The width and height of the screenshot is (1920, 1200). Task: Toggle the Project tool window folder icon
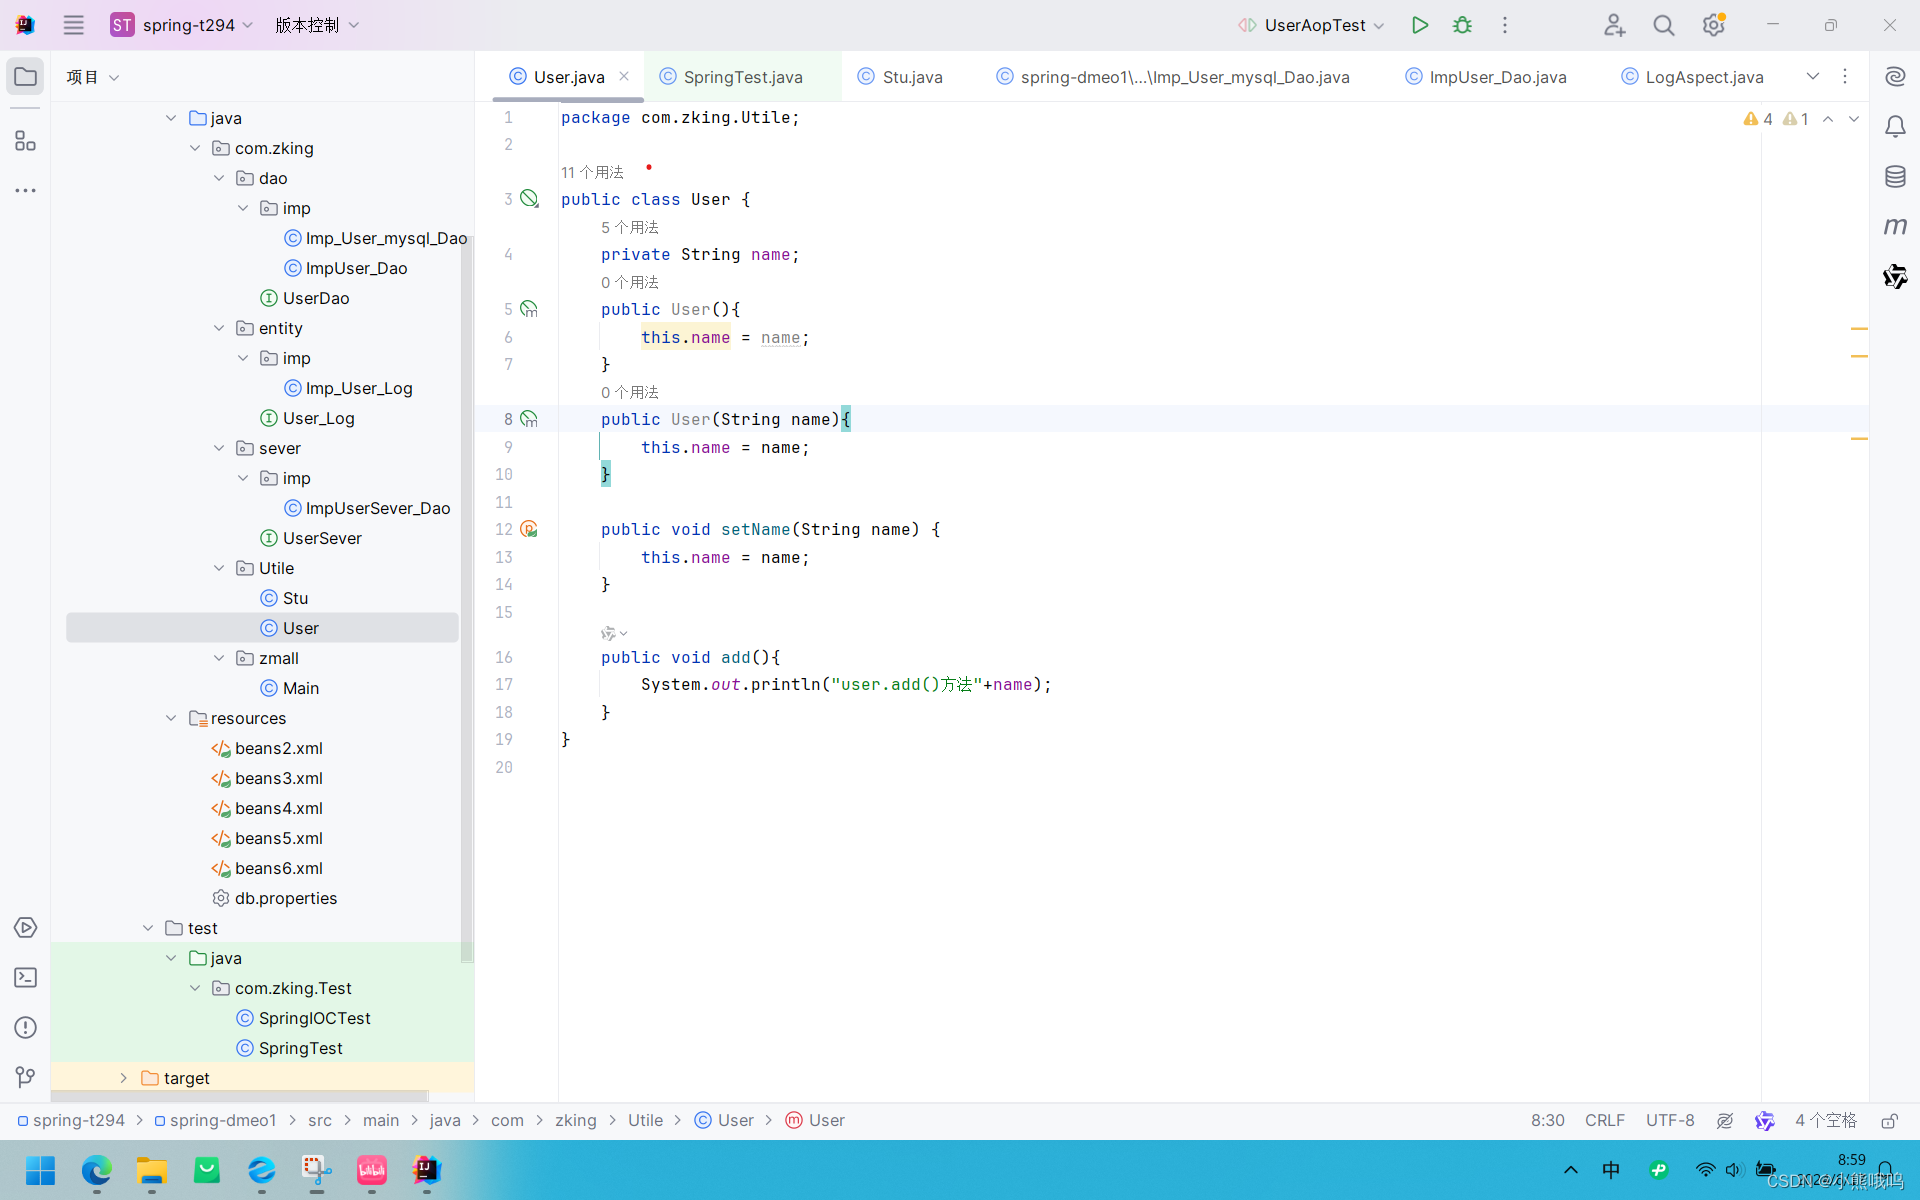pyautogui.click(x=26, y=77)
